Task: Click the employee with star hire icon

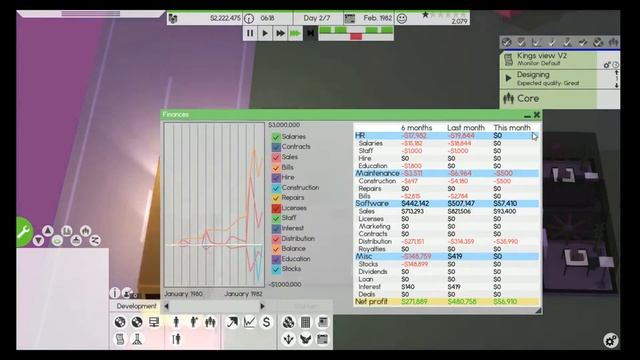Action: coord(193,322)
